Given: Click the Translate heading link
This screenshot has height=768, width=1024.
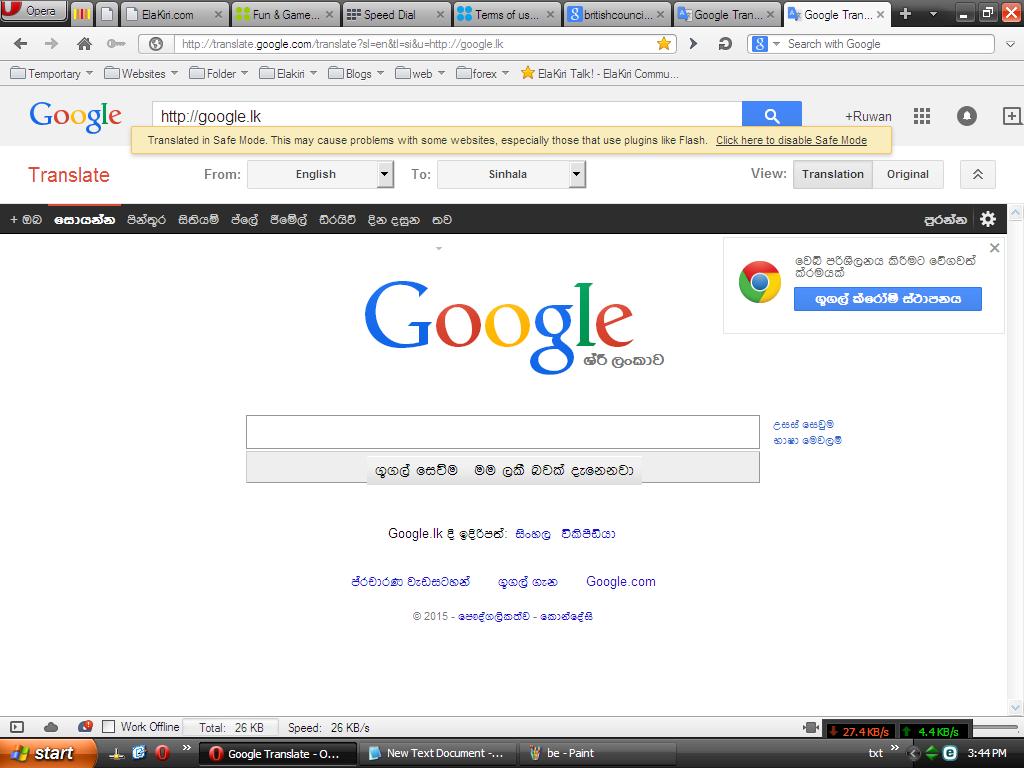Looking at the screenshot, I should [x=69, y=175].
